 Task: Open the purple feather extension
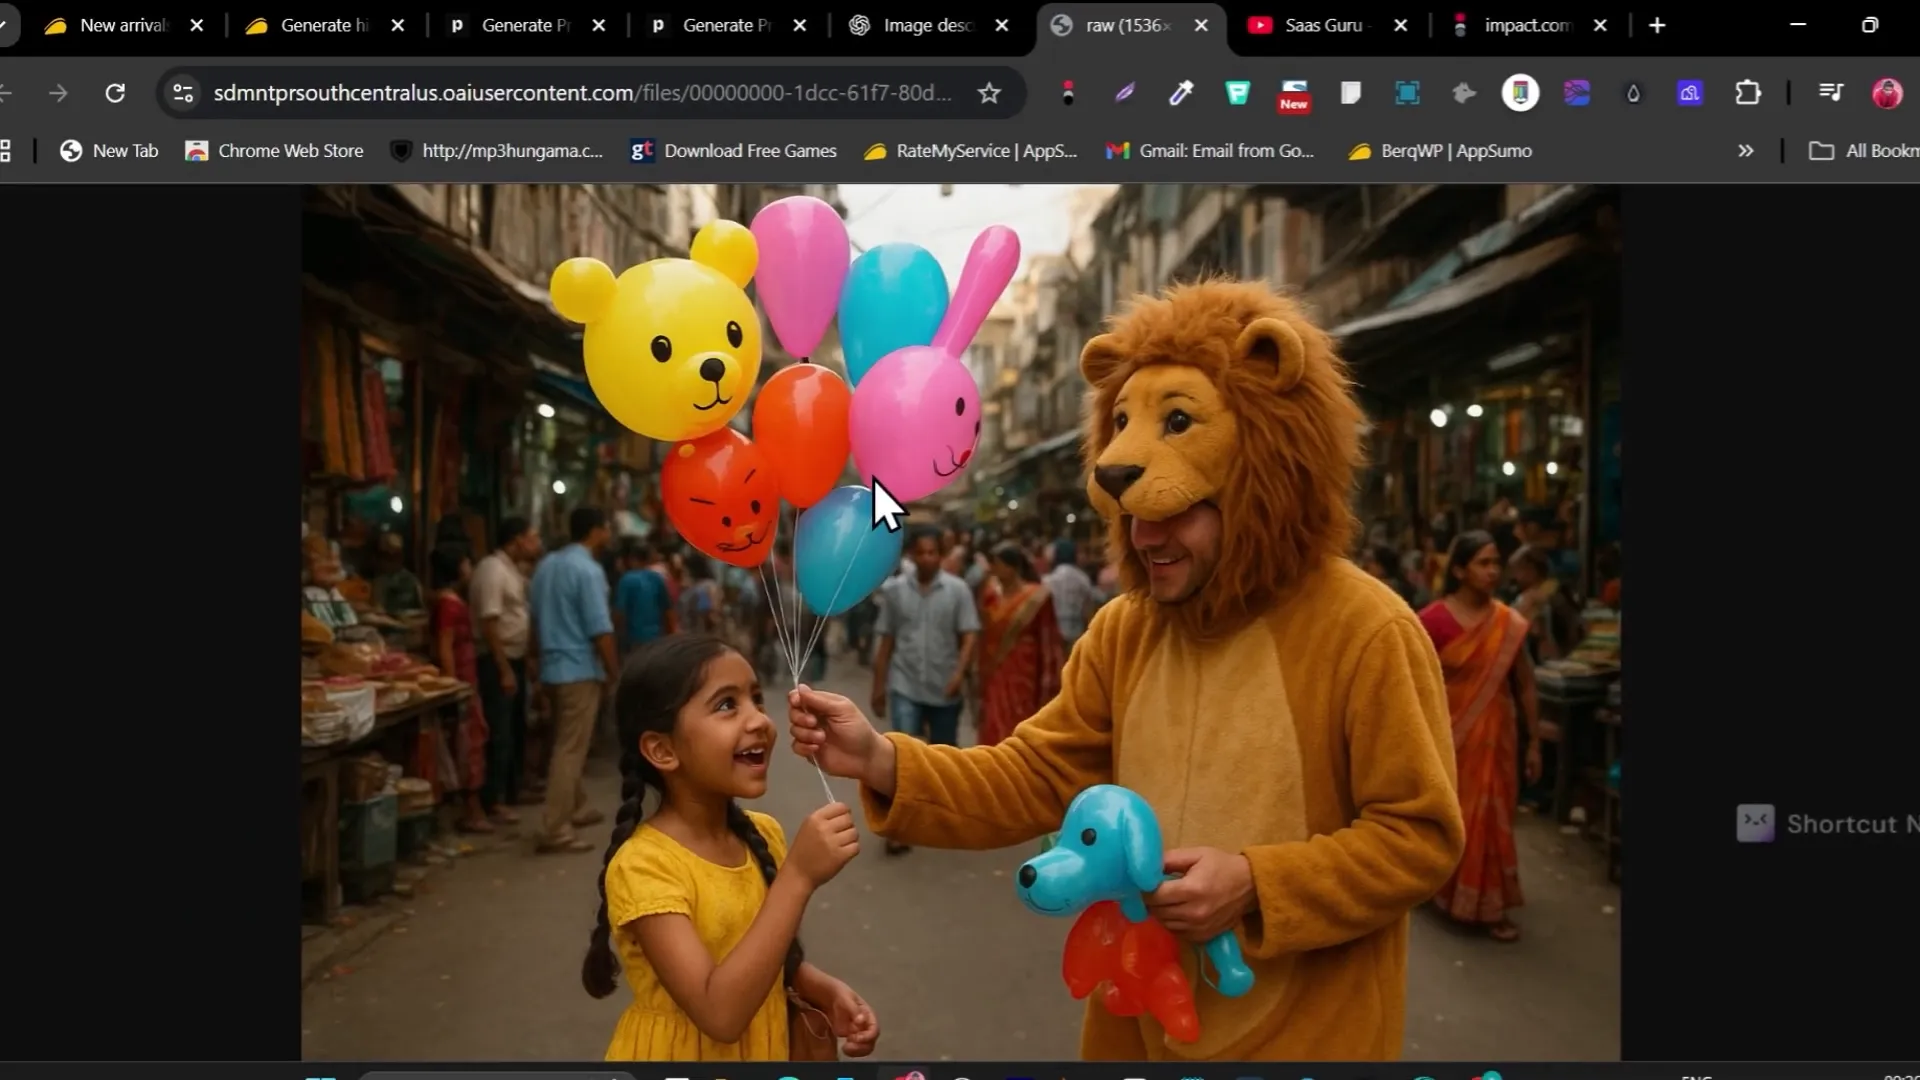click(x=1124, y=93)
